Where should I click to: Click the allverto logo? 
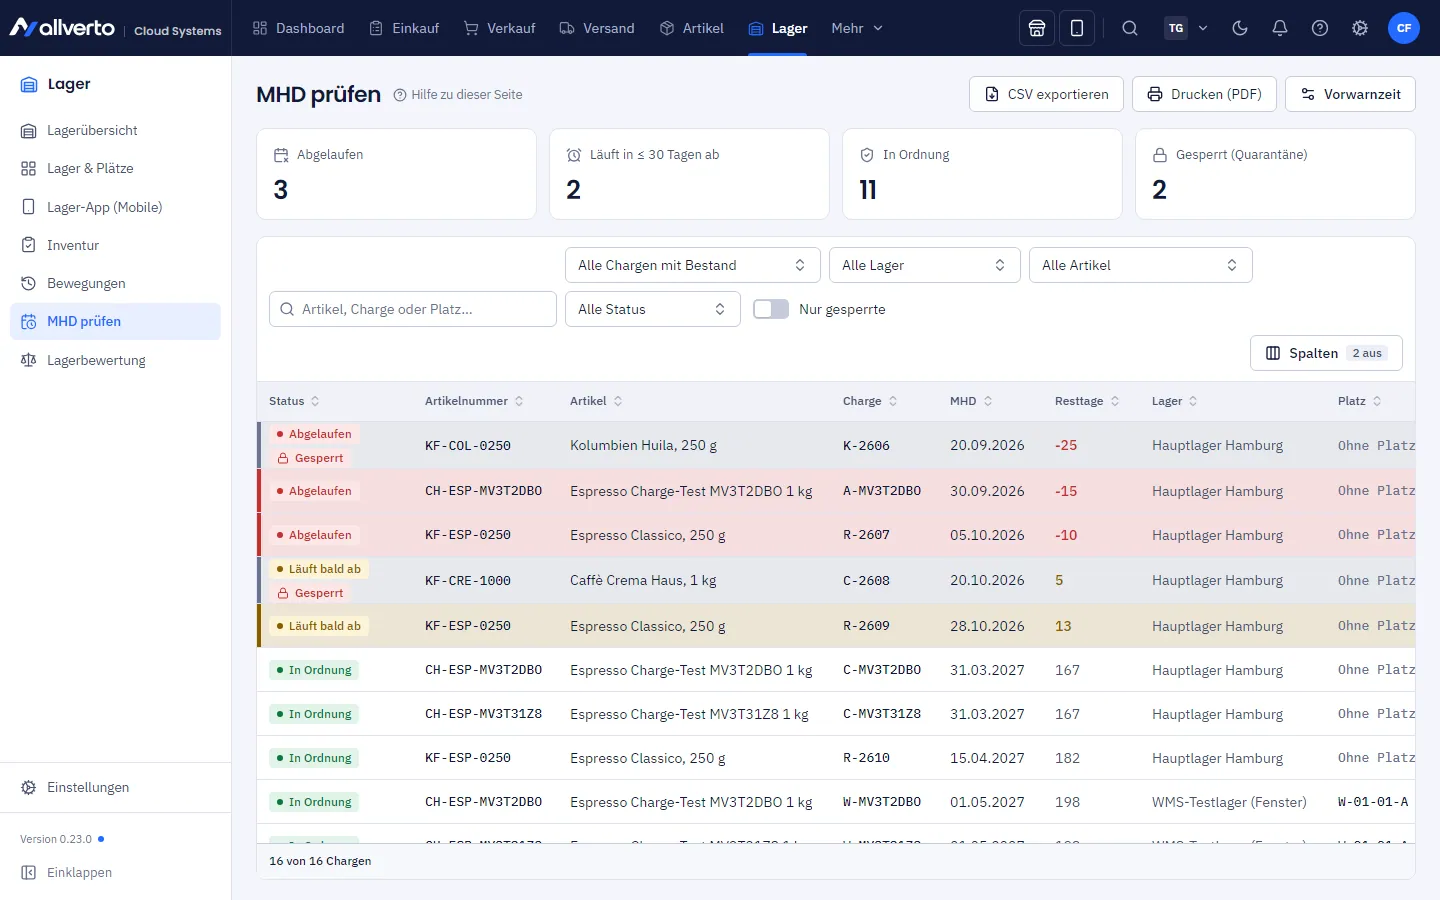tap(62, 28)
